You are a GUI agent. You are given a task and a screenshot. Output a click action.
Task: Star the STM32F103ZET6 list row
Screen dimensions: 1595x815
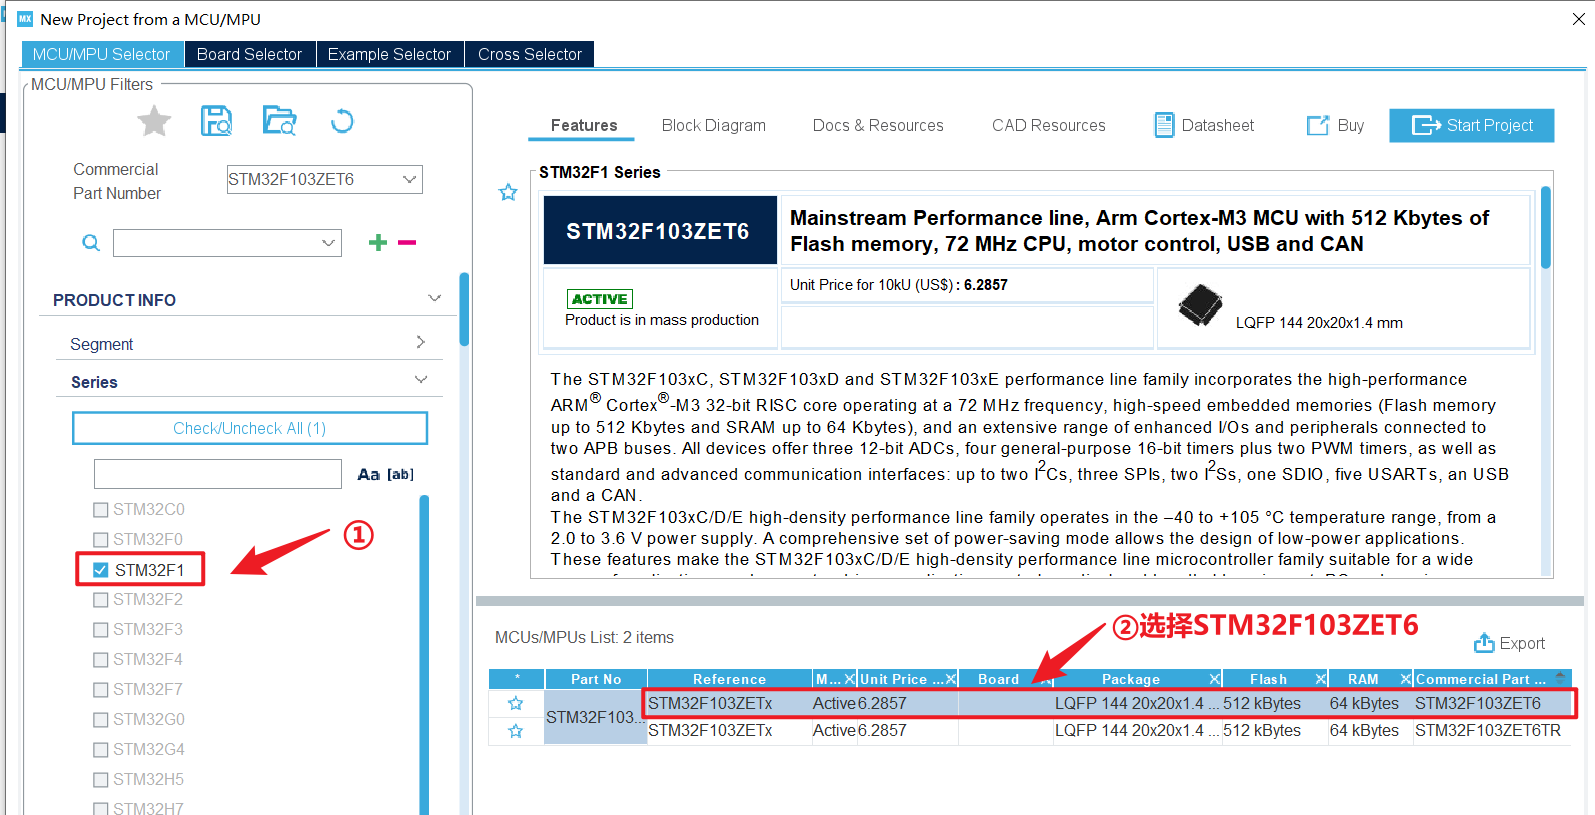click(x=516, y=703)
